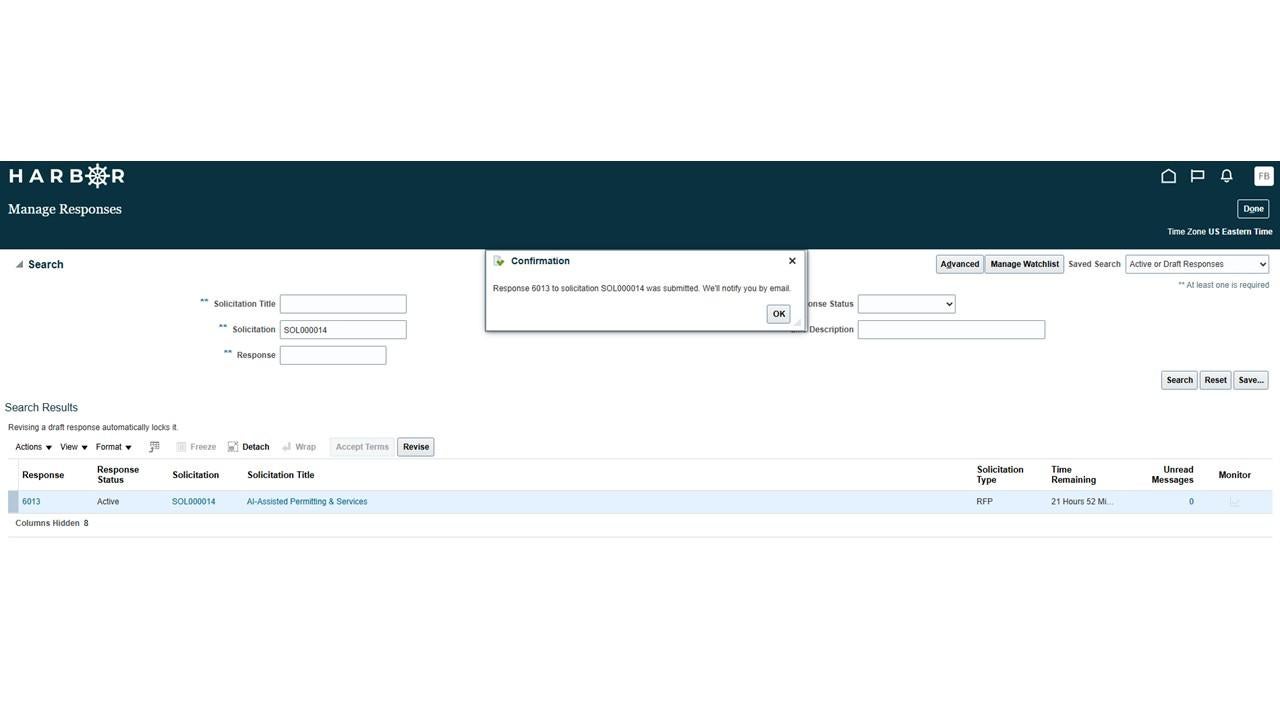Click into the Solicitation Title field

[x=343, y=304]
